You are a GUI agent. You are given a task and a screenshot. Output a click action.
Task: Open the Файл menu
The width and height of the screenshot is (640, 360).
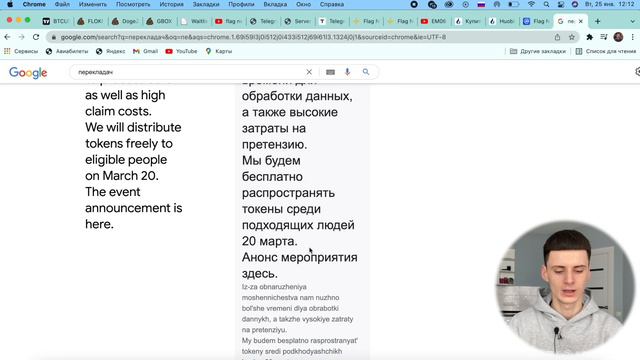pyautogui.click(x=62, y=4)
